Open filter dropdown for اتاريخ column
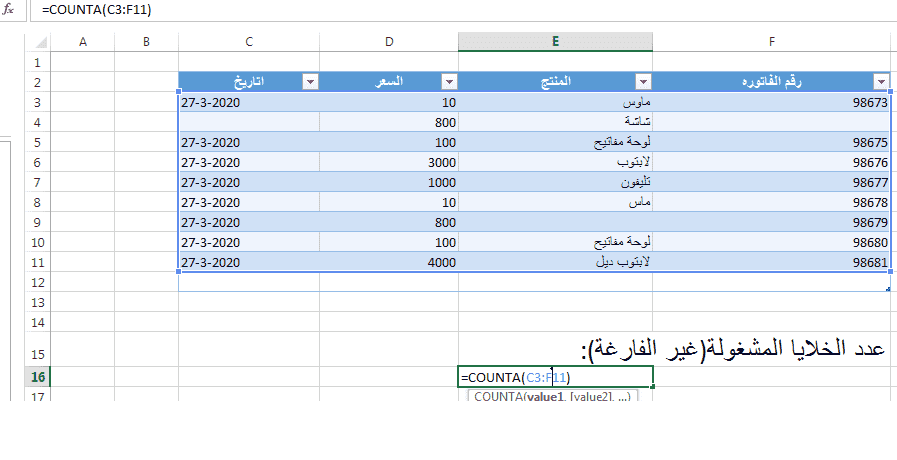The height and width of the screenshot is (460, 897). [x=310, y=82]
